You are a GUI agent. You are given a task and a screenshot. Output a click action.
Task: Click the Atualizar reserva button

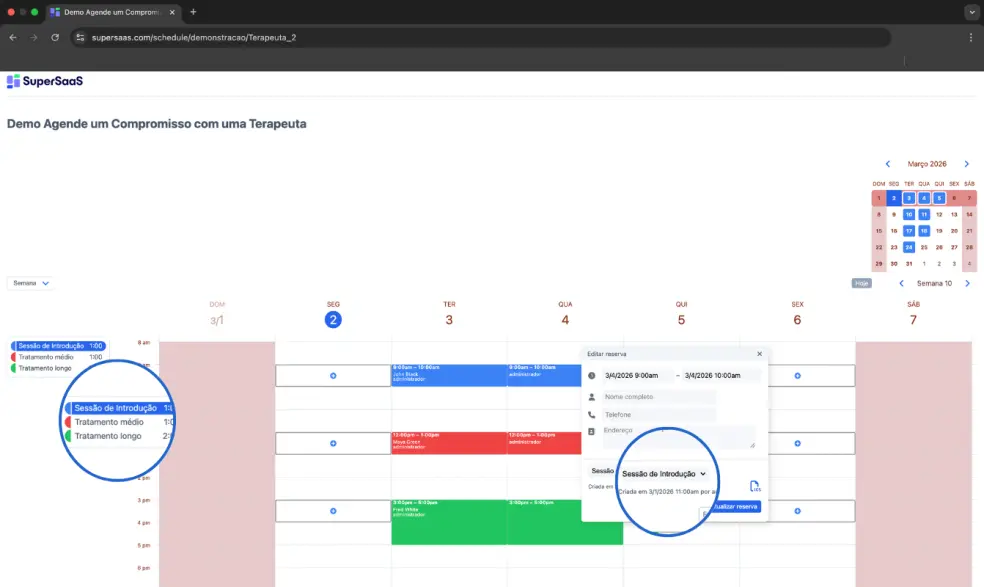tap(734, 507)
